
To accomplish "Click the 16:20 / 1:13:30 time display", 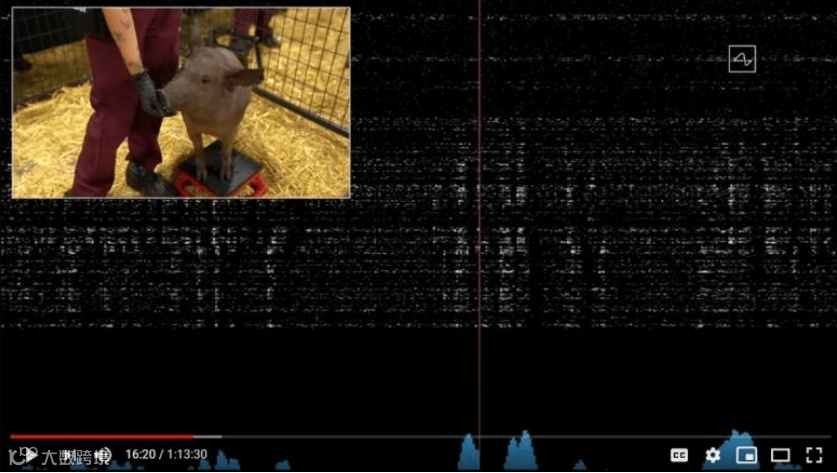I will [166, 455].
